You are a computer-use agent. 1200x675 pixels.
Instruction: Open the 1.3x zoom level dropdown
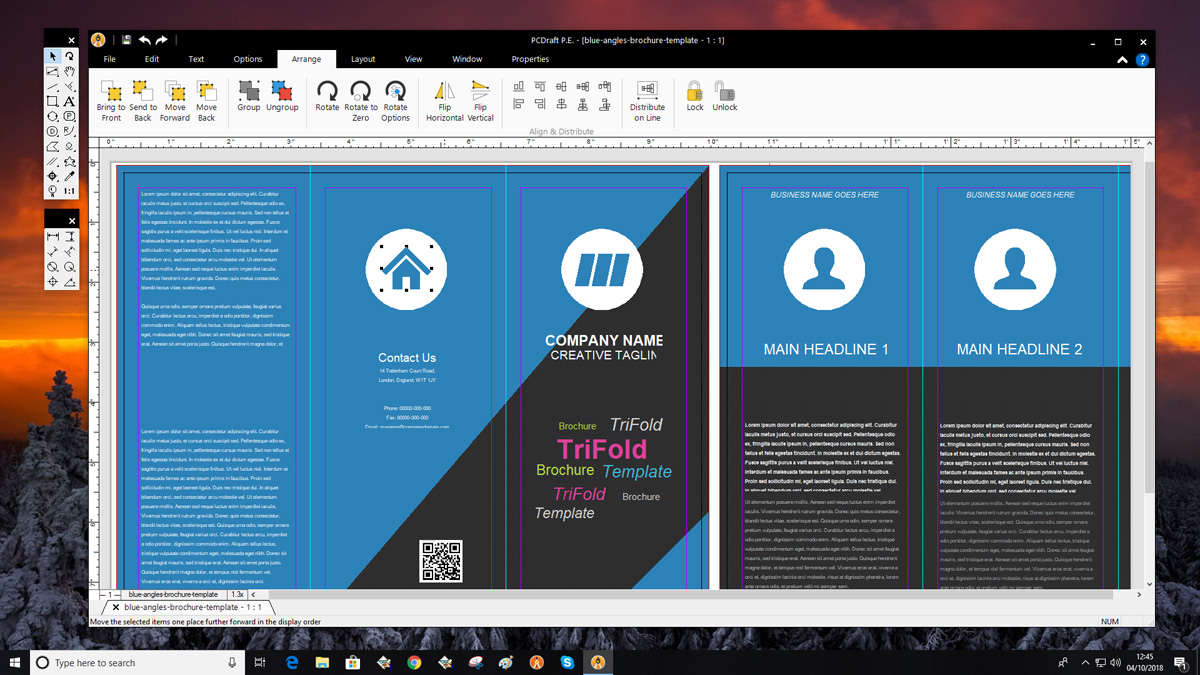(x=238, y=594)
